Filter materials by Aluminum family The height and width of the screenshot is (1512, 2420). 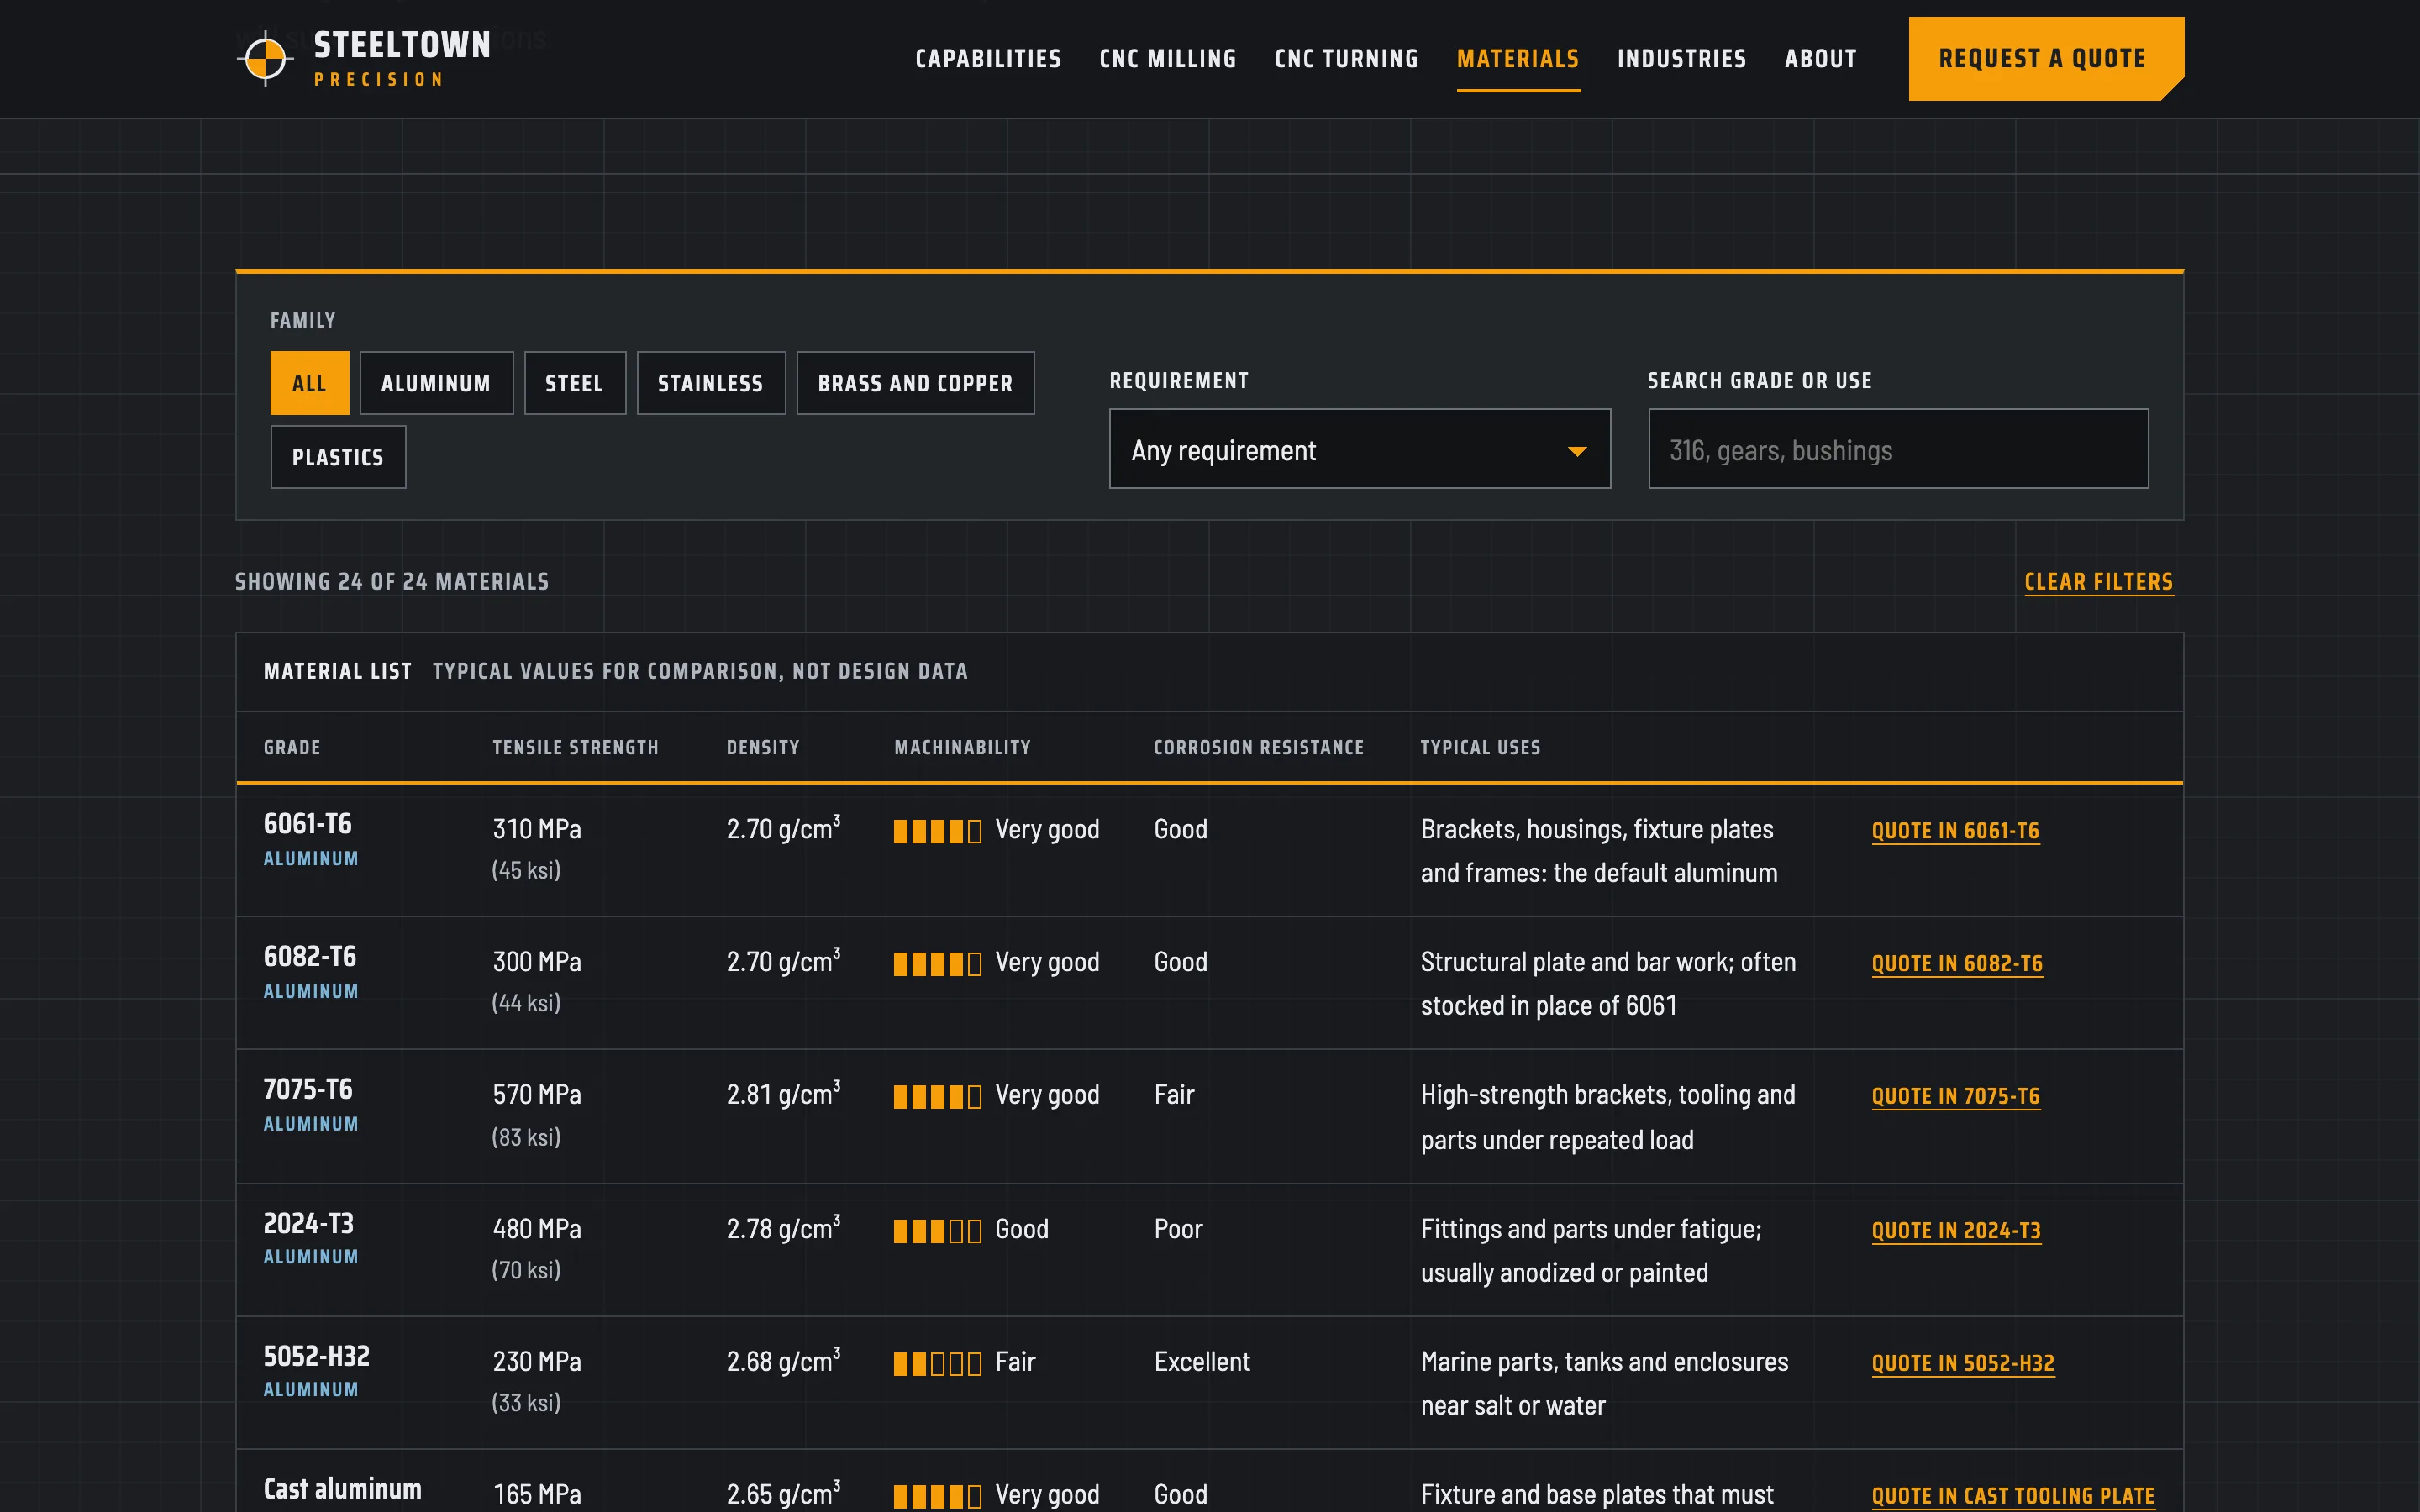coord(436,383)
